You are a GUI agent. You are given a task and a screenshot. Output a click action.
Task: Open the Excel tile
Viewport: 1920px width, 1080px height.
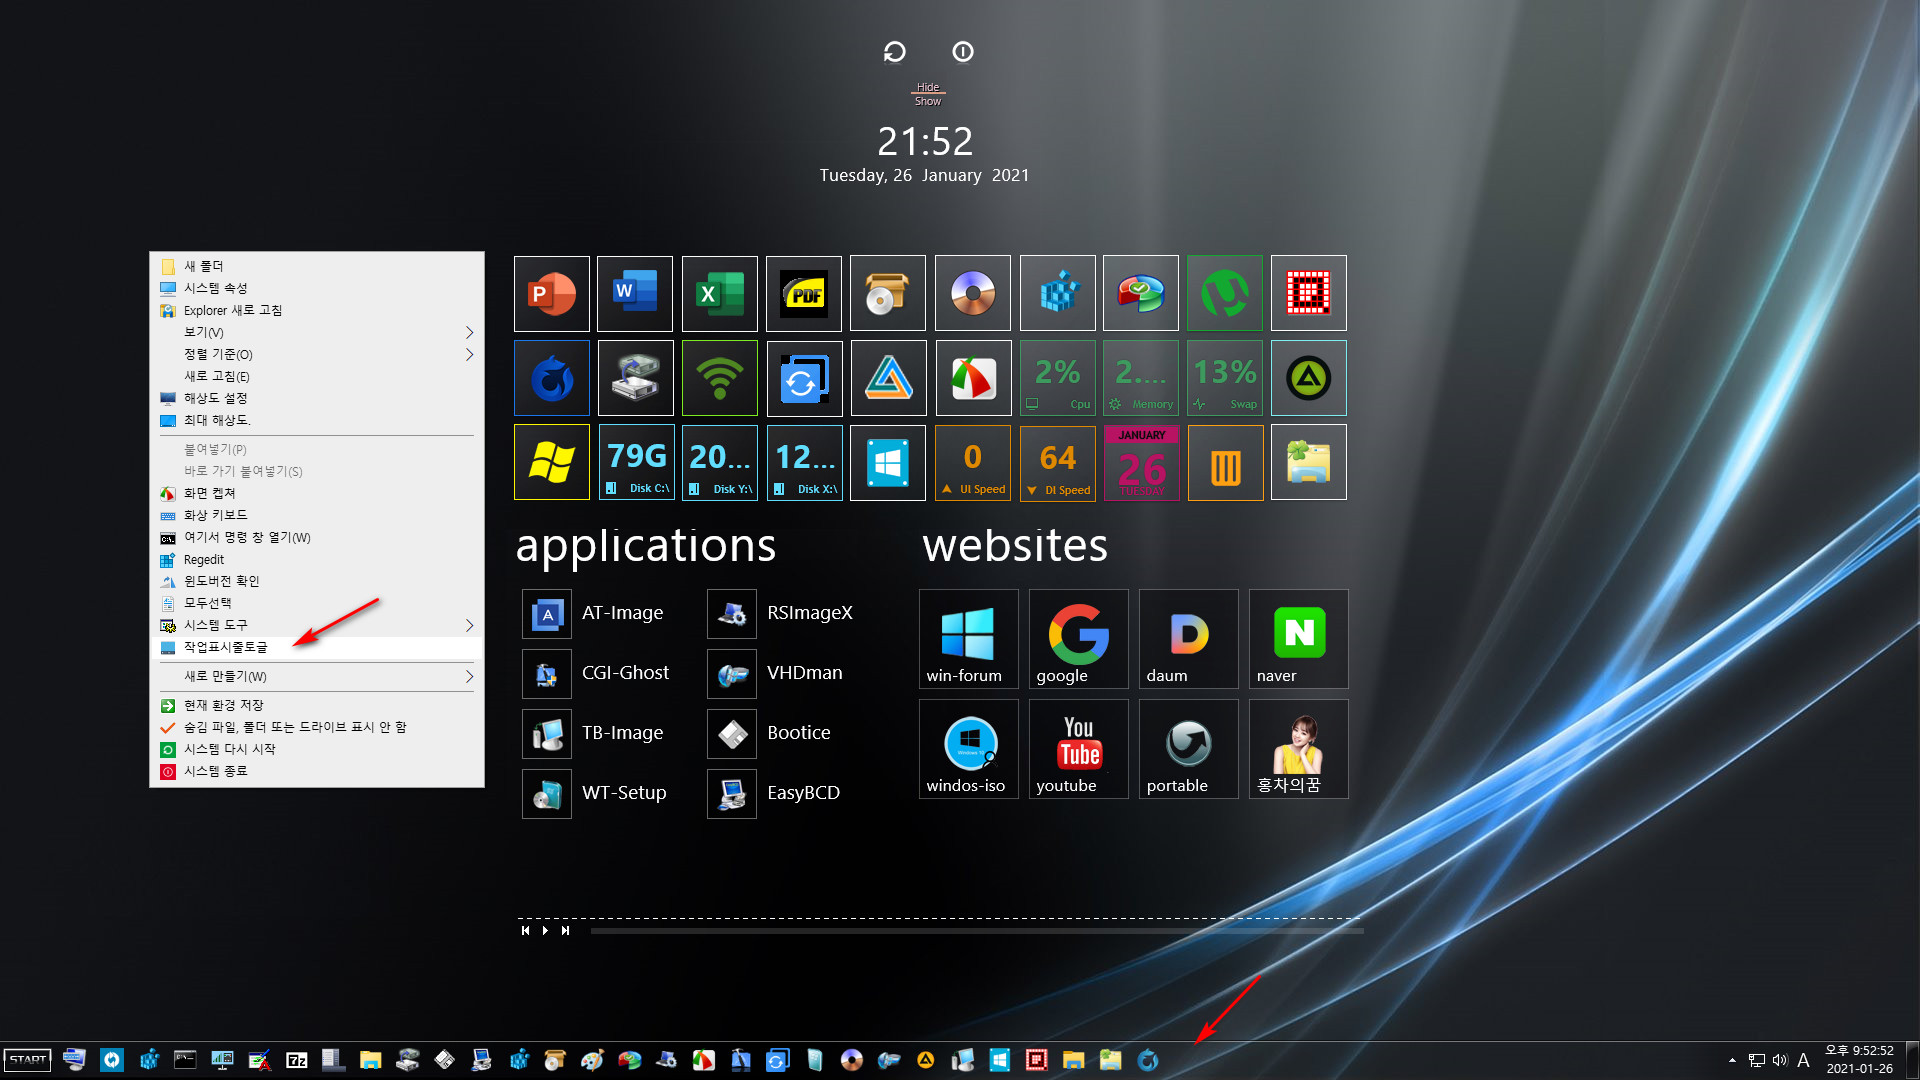(719, 293)
